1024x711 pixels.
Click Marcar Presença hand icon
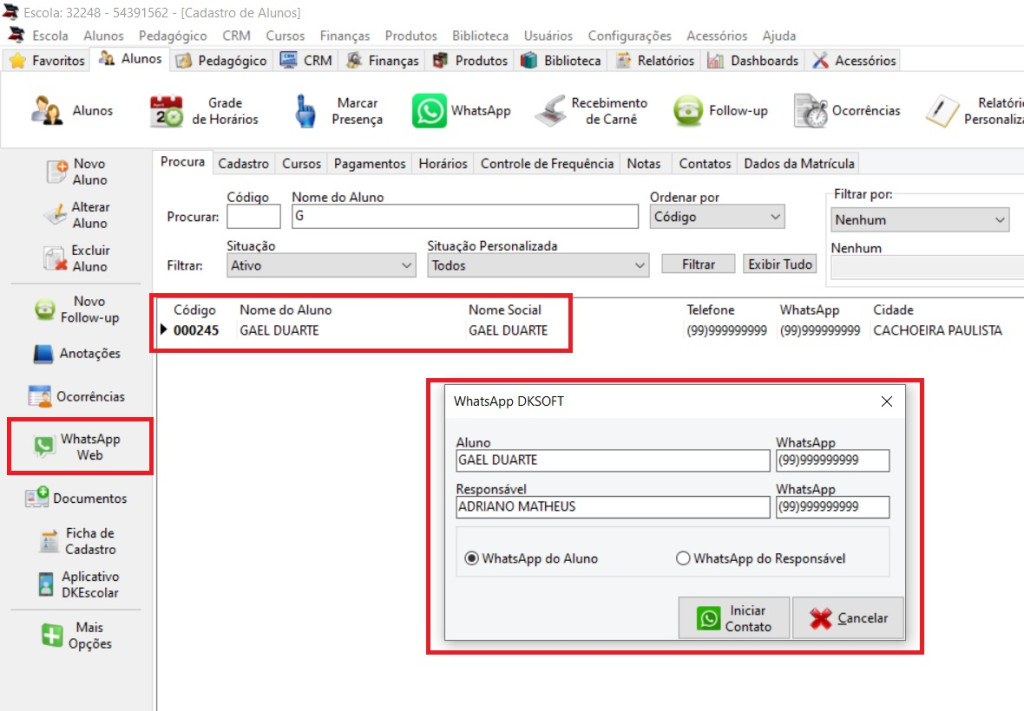(304, 111)
